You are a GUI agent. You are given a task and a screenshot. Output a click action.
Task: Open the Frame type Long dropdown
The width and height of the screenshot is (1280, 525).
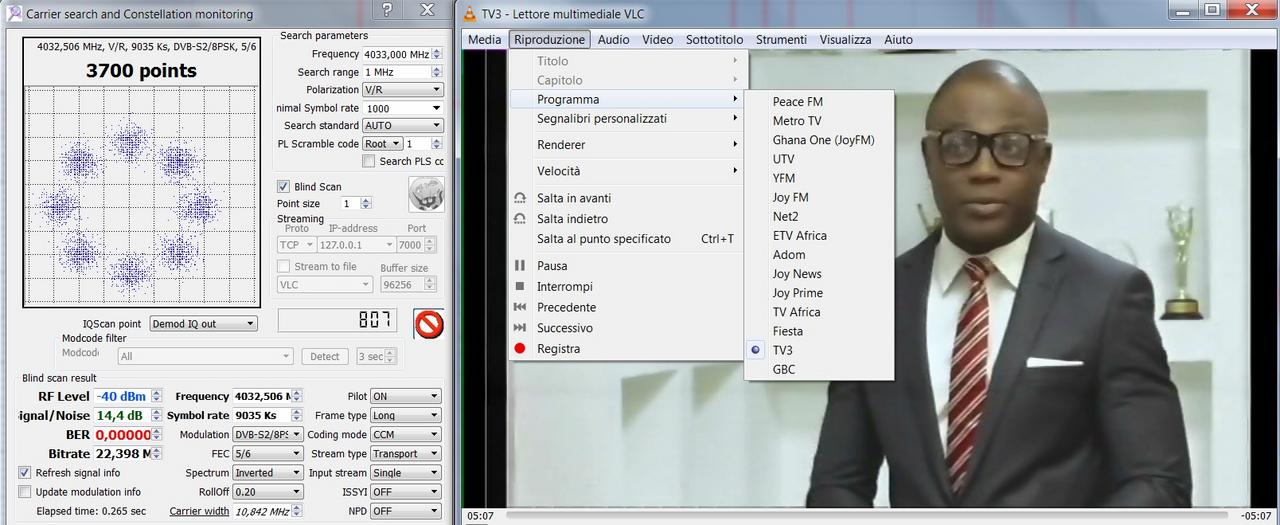click(405, 416)
